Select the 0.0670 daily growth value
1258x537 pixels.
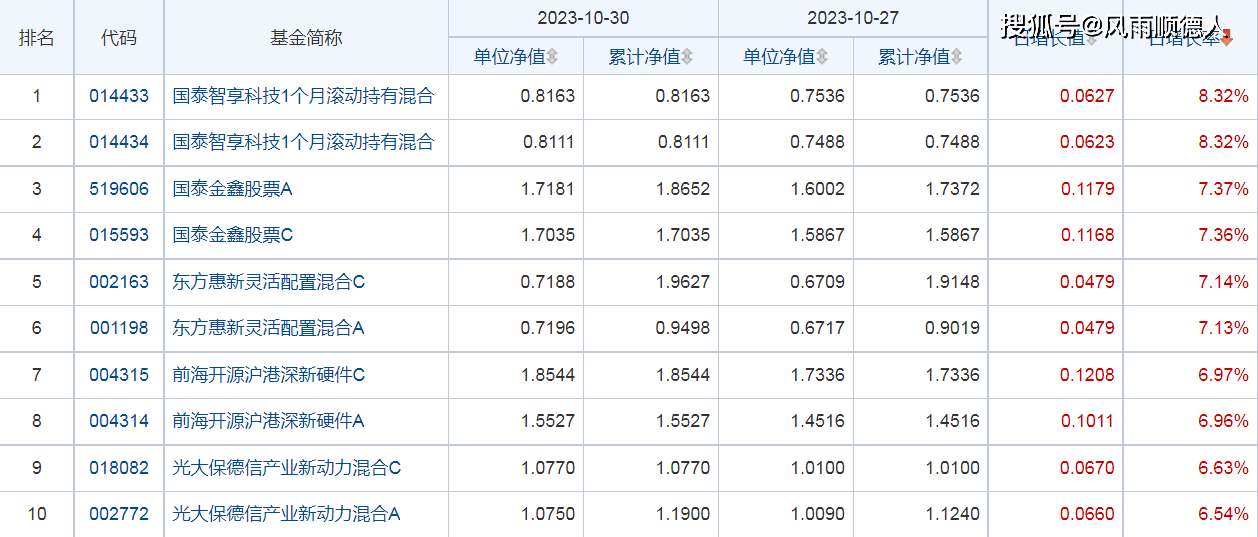tap(1087, 468)
